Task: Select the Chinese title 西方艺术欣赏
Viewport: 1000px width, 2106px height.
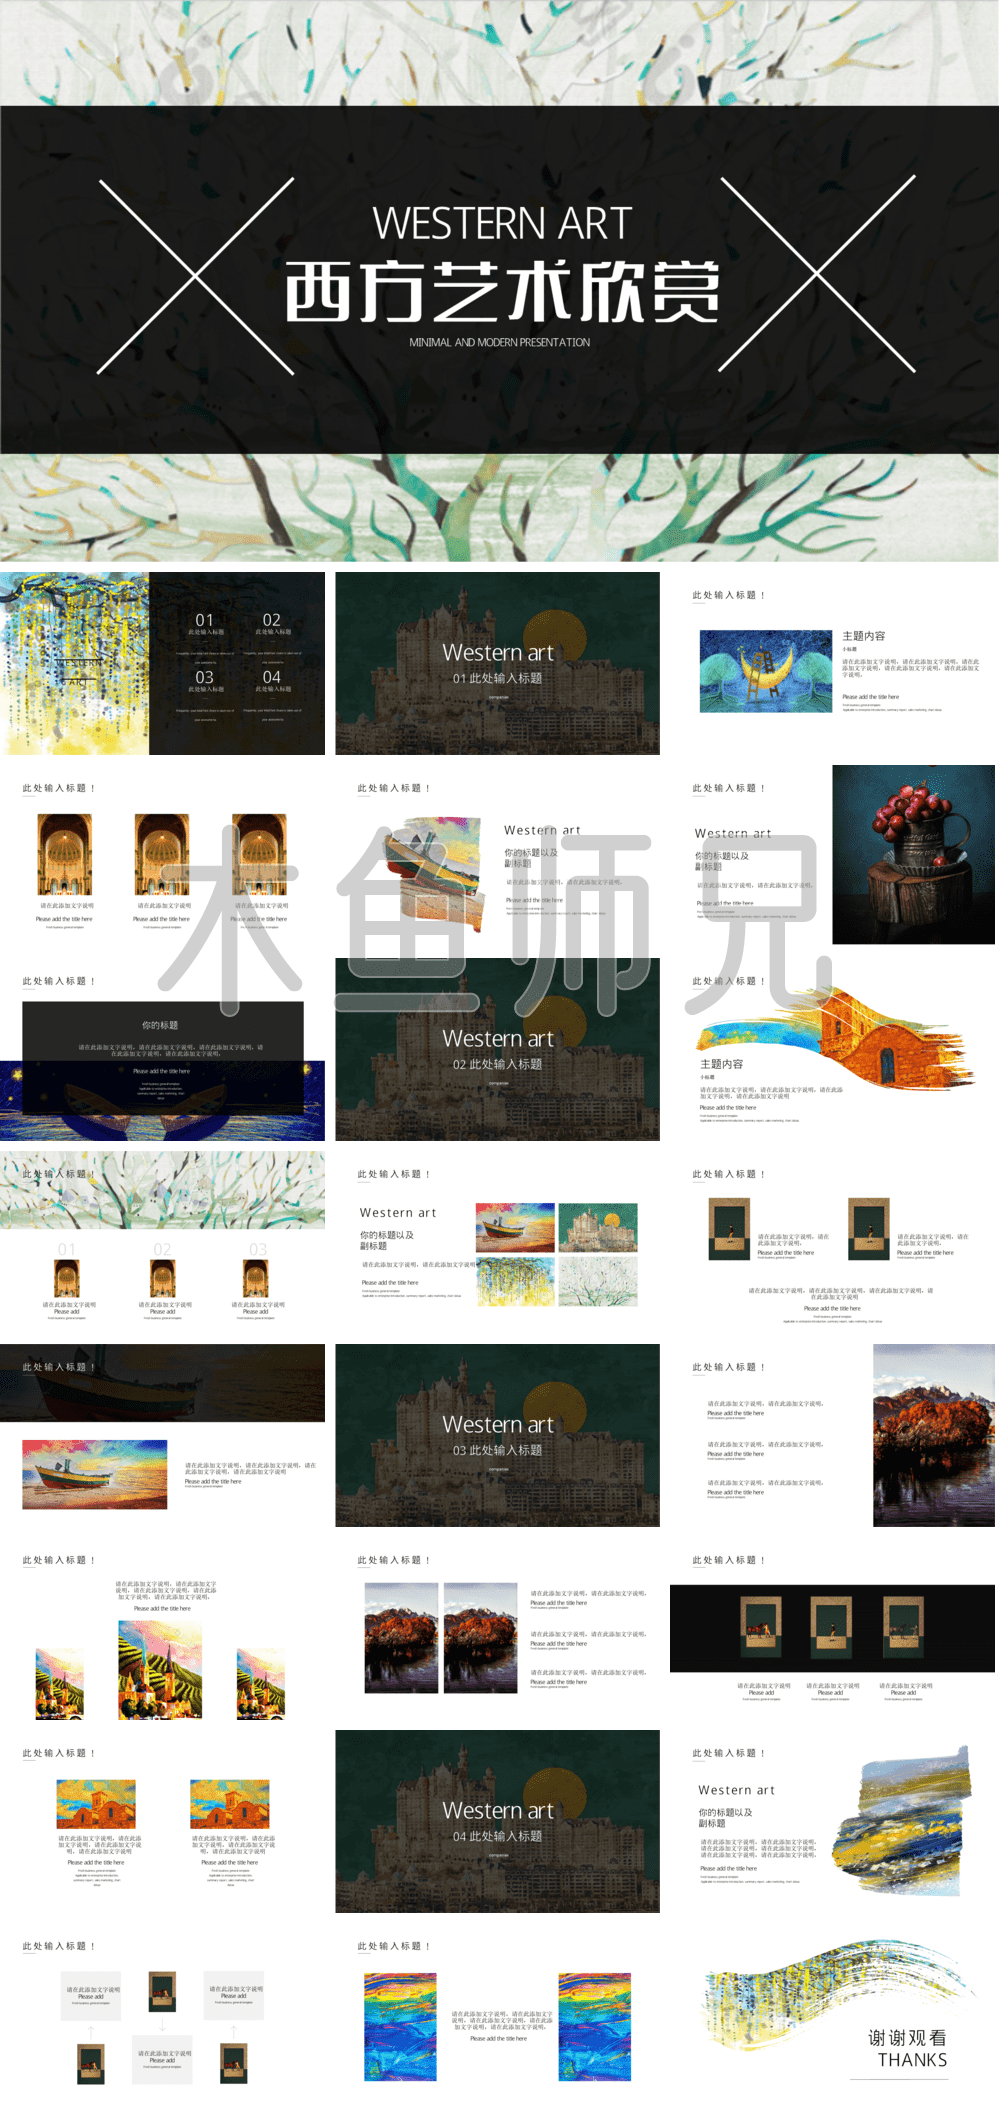Action: (x=502, y=292)
